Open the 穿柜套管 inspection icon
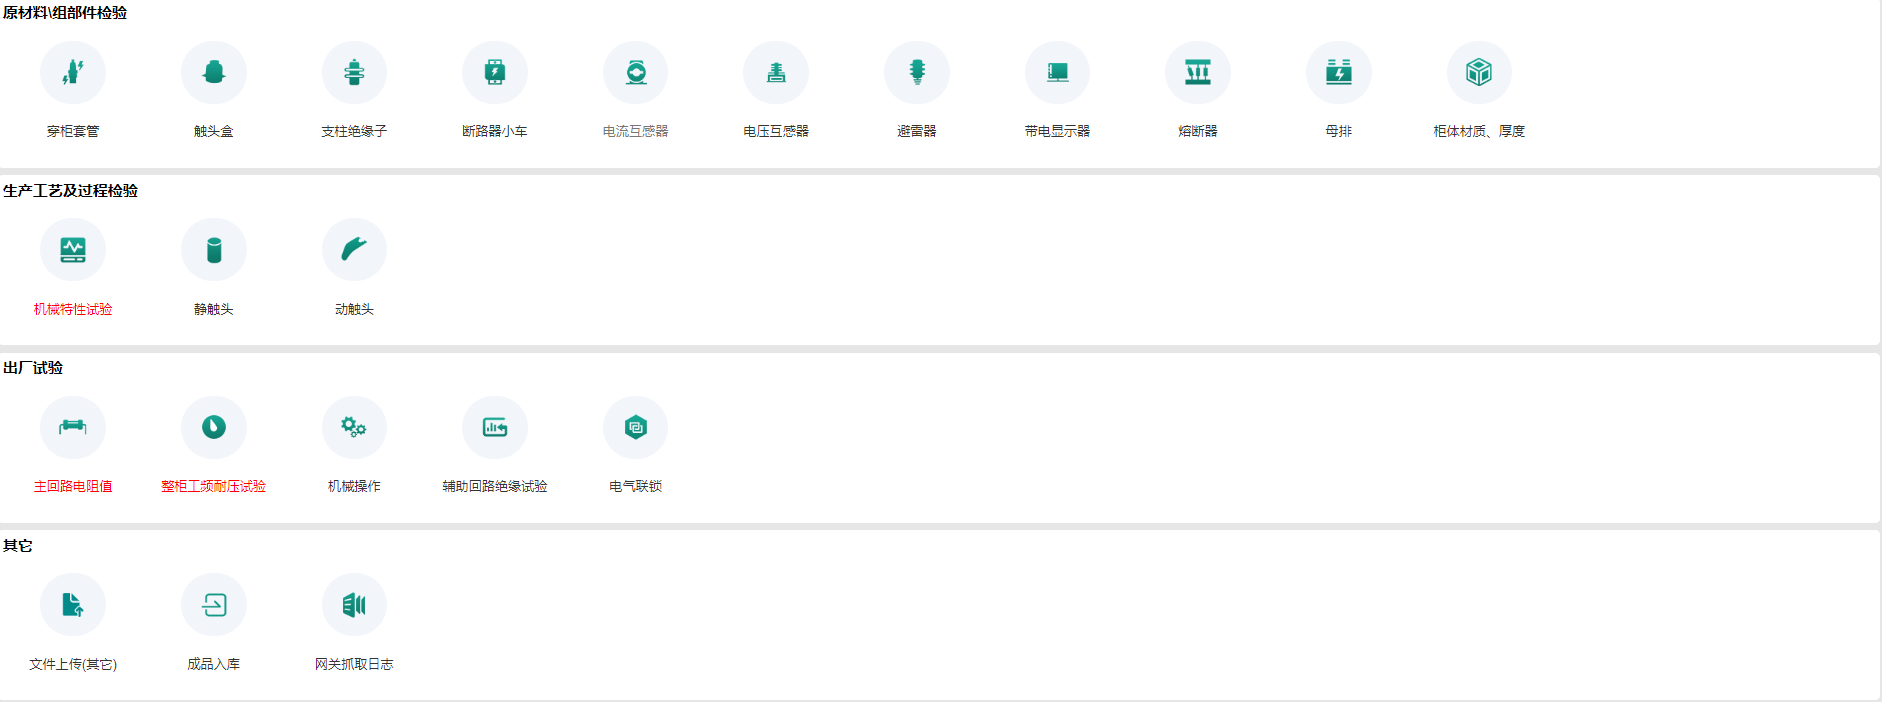 73,73
